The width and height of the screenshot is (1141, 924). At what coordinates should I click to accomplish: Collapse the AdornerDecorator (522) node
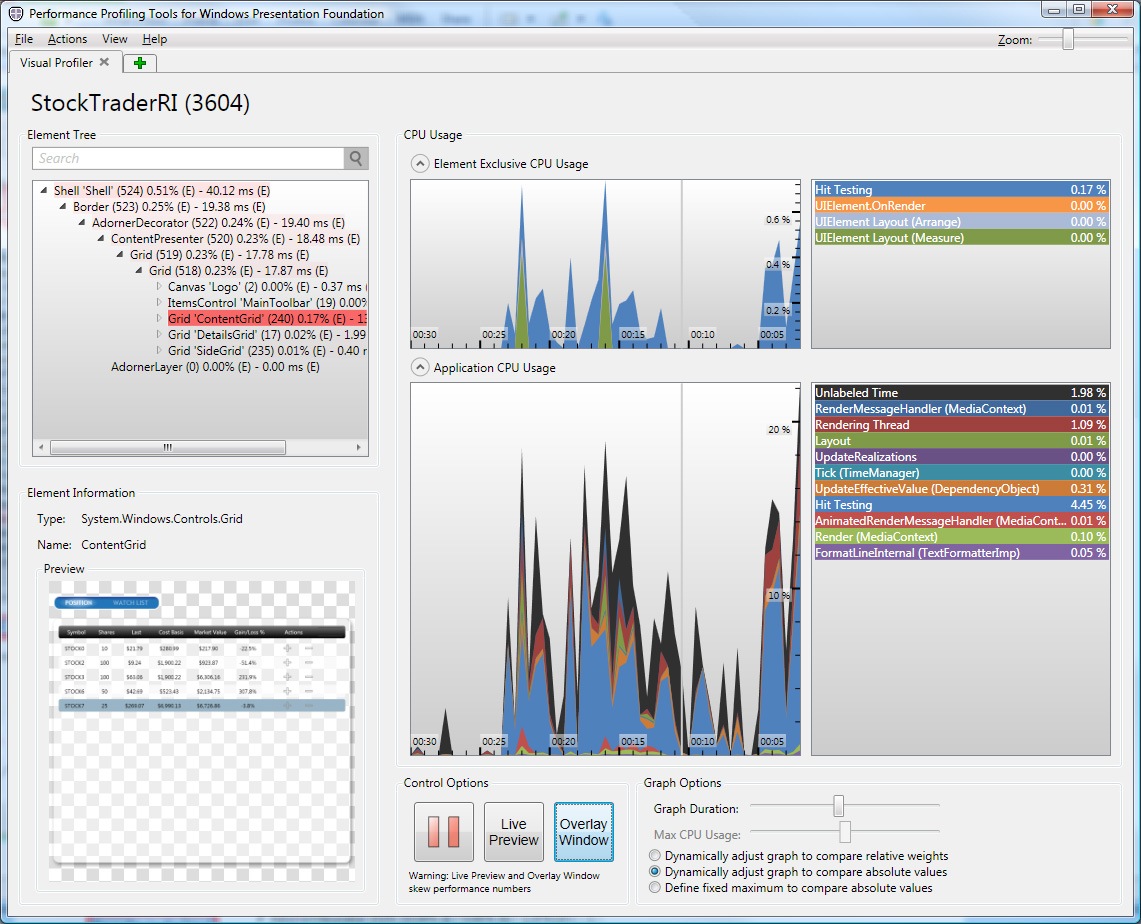82,223
